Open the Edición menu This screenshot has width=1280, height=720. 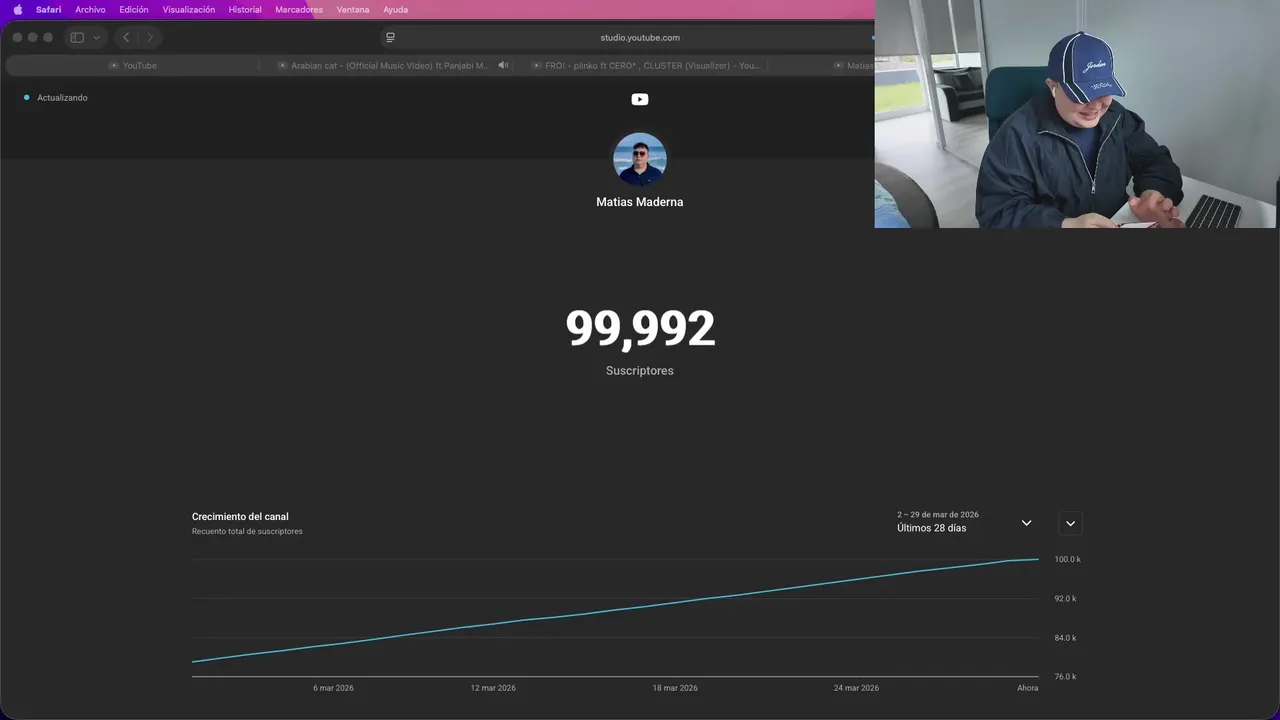pyautogui.click(x=134, y=10)
